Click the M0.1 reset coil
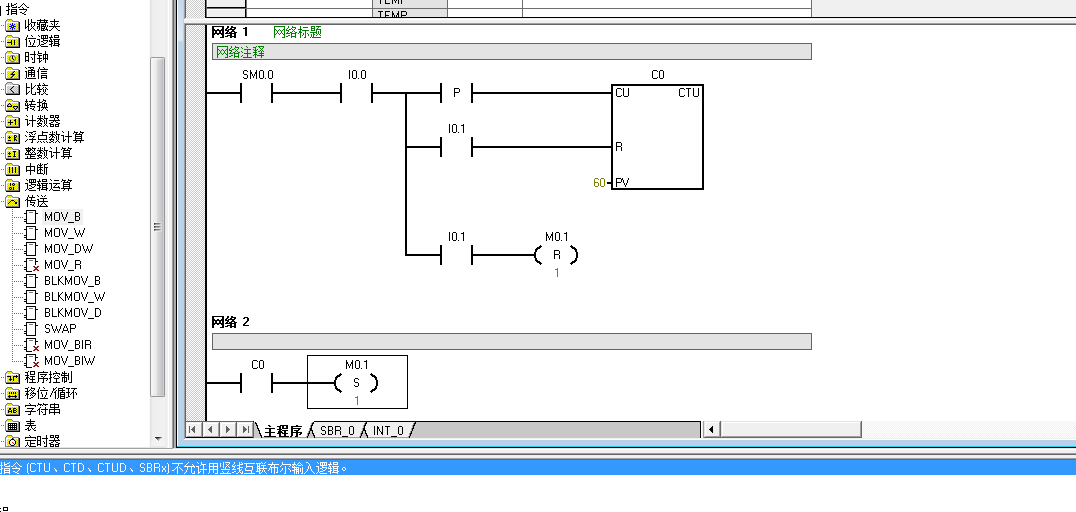The height and width of the screenshot is (512, 1076). 556,256
